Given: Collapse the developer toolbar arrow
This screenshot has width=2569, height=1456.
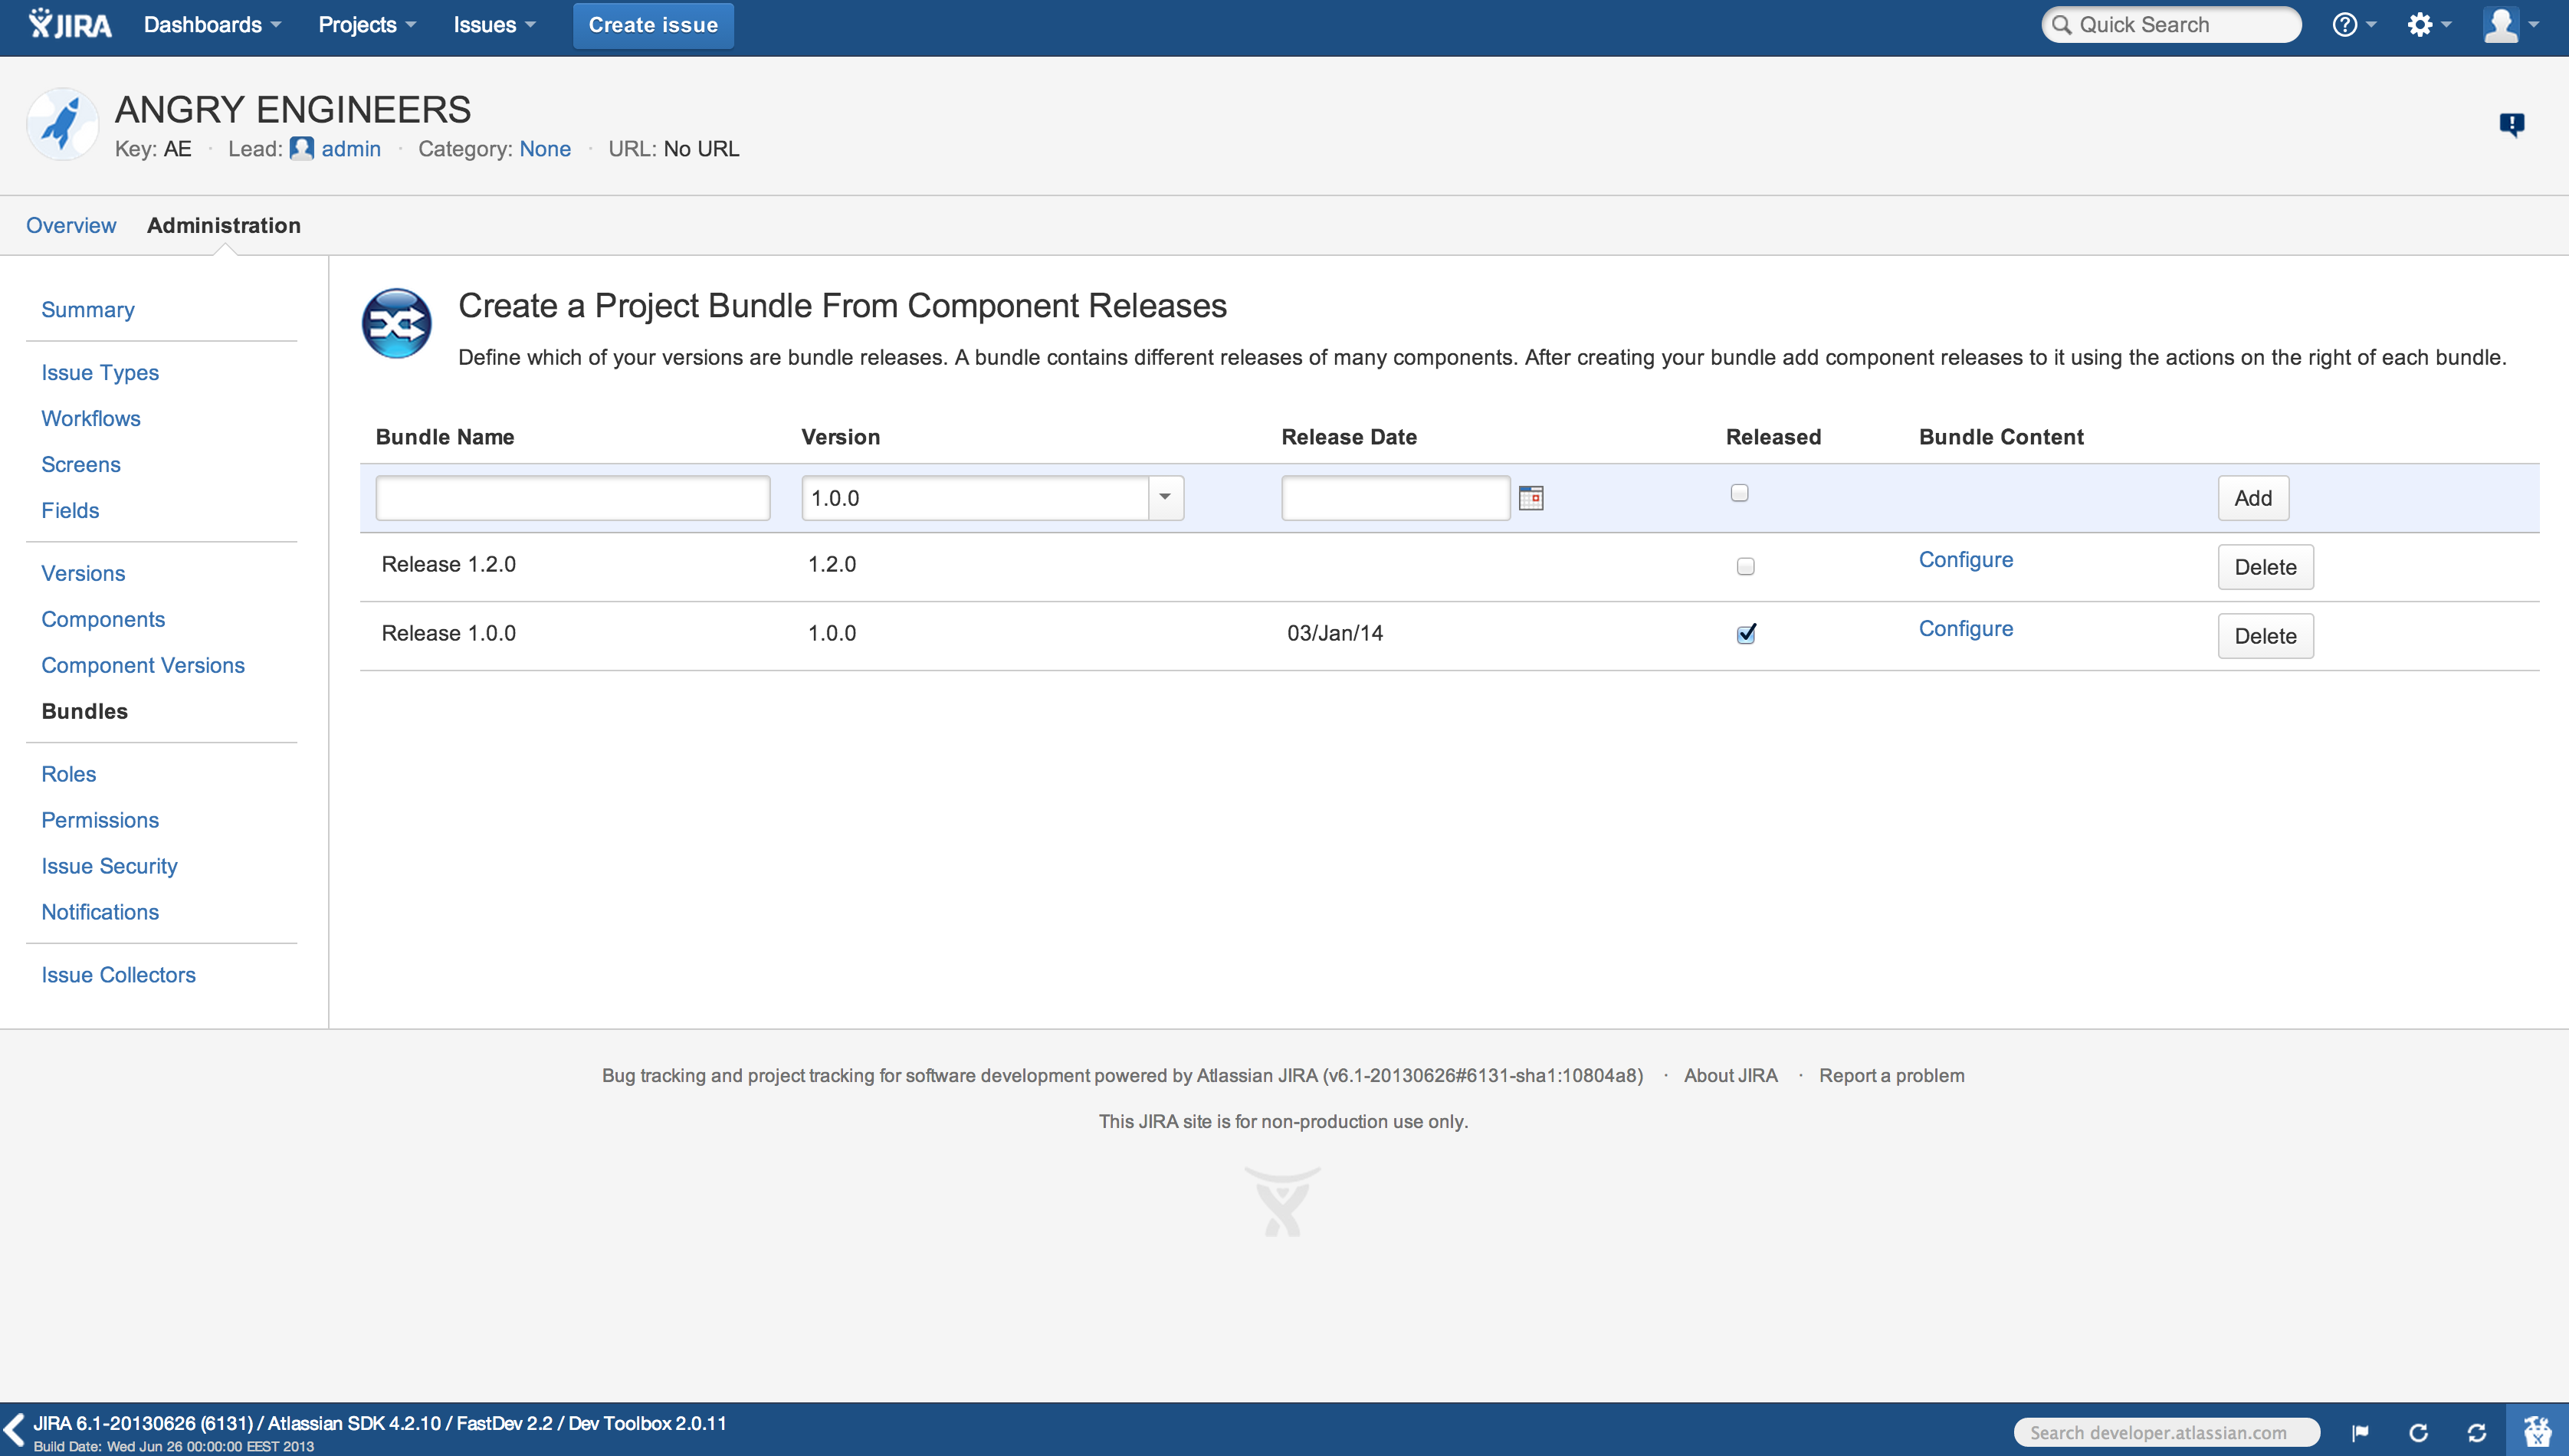Looking at the screenshot, I should click(x=14, y=1430).
